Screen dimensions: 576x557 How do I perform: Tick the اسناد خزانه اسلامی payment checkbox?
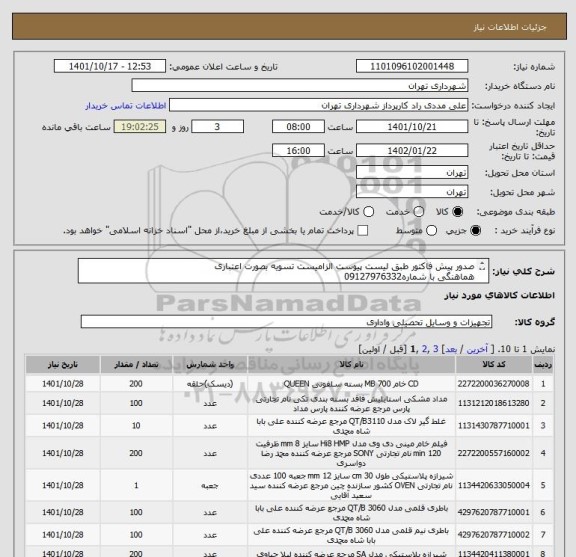click(363, 230)
